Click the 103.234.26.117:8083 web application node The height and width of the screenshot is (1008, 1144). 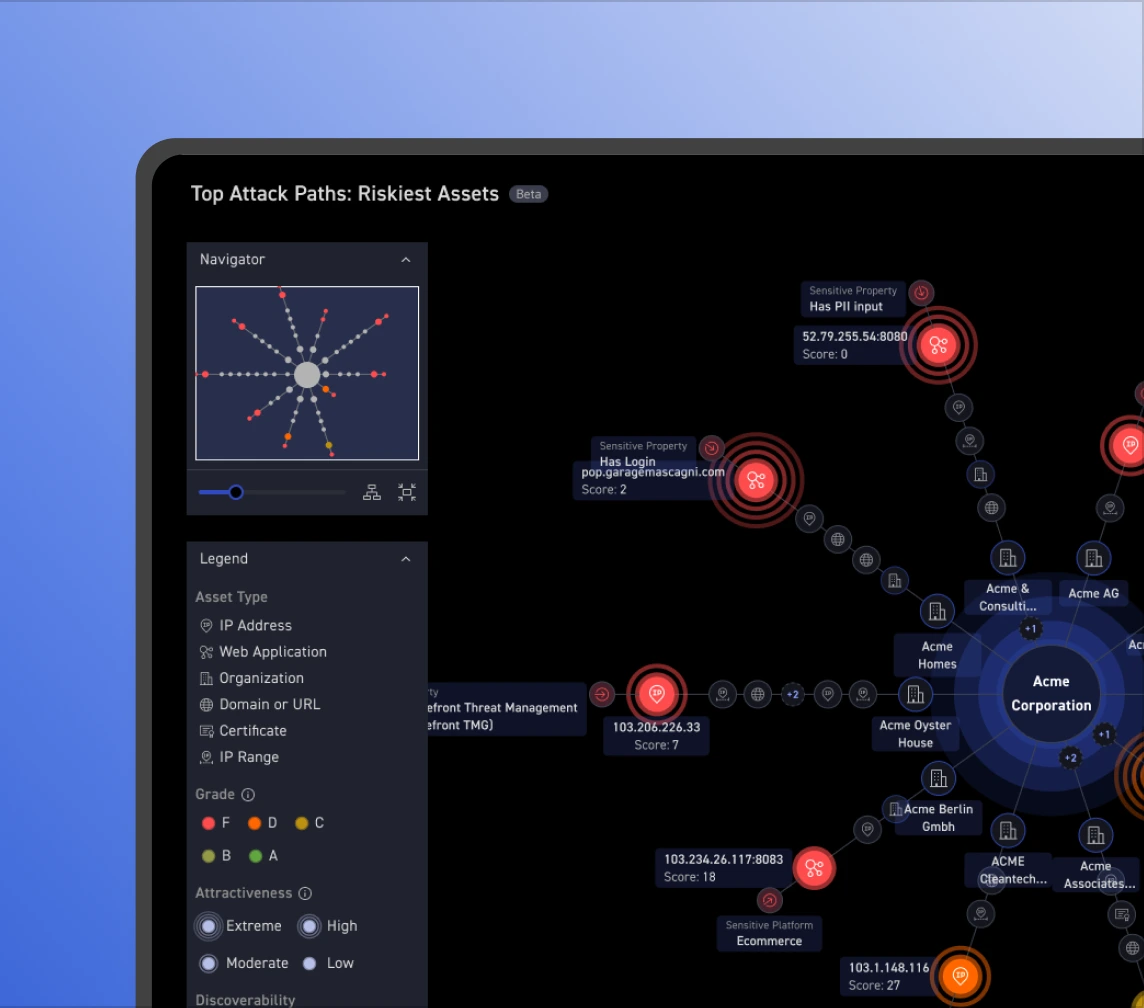(x=814, y=868)
